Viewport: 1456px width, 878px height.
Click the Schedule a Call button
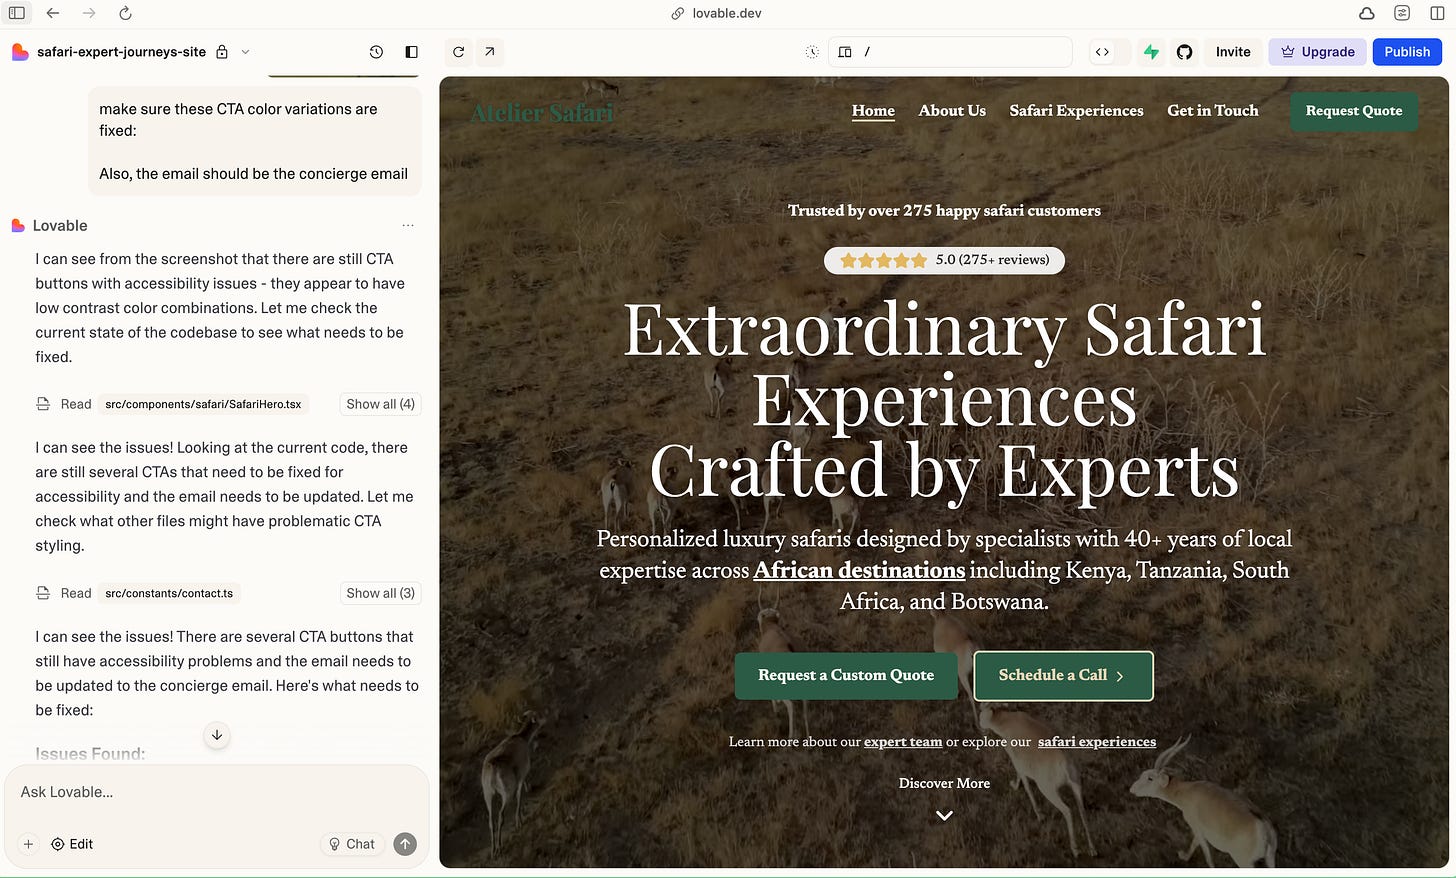[x=1063, y=676]
